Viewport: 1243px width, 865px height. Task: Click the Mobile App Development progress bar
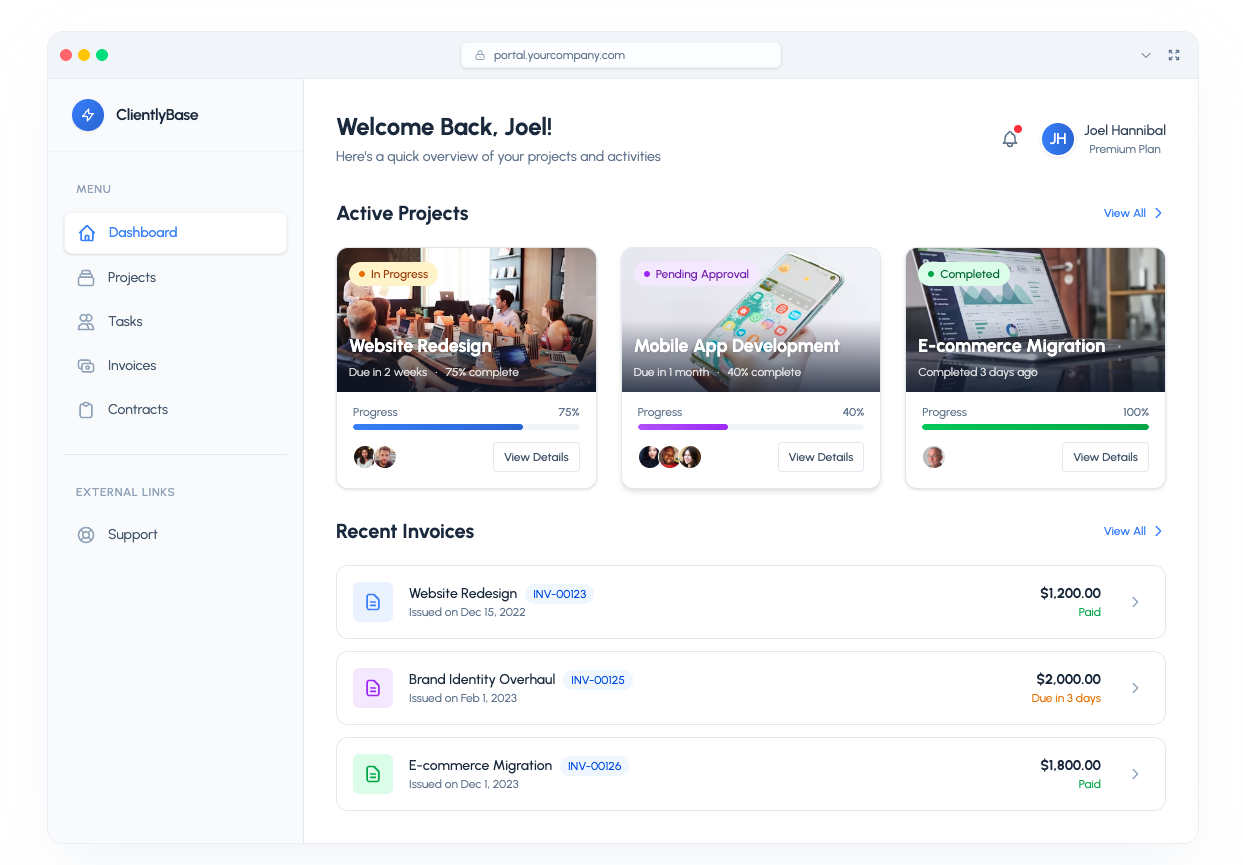point(750,426)
